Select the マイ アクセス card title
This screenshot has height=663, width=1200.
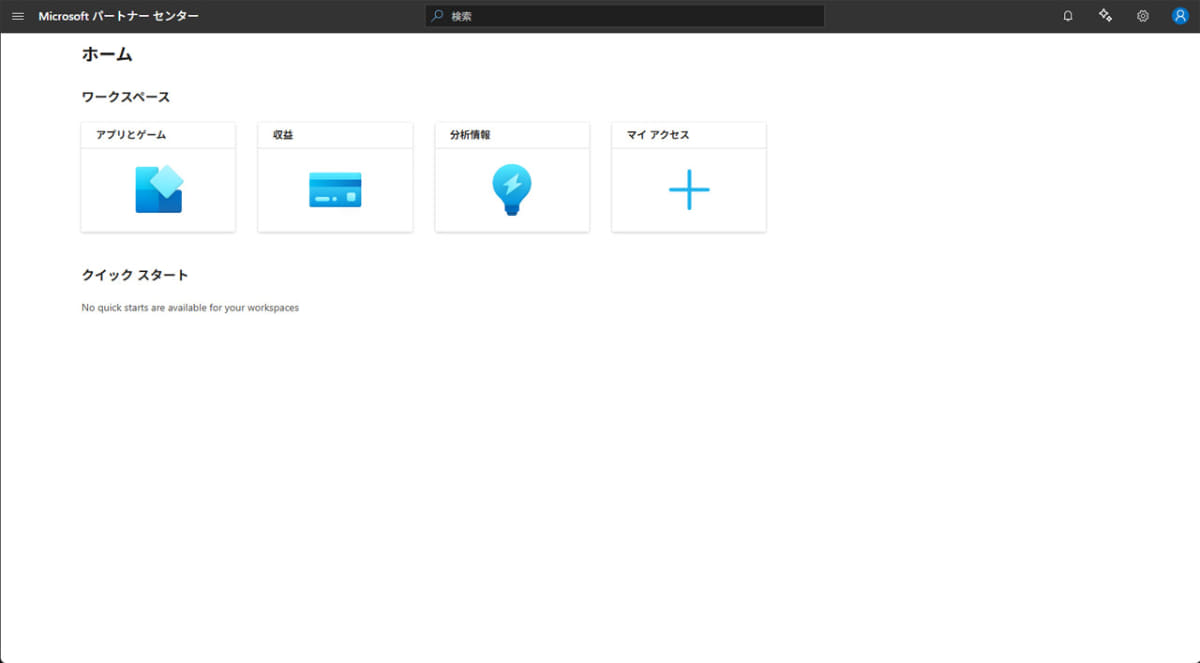658,135
